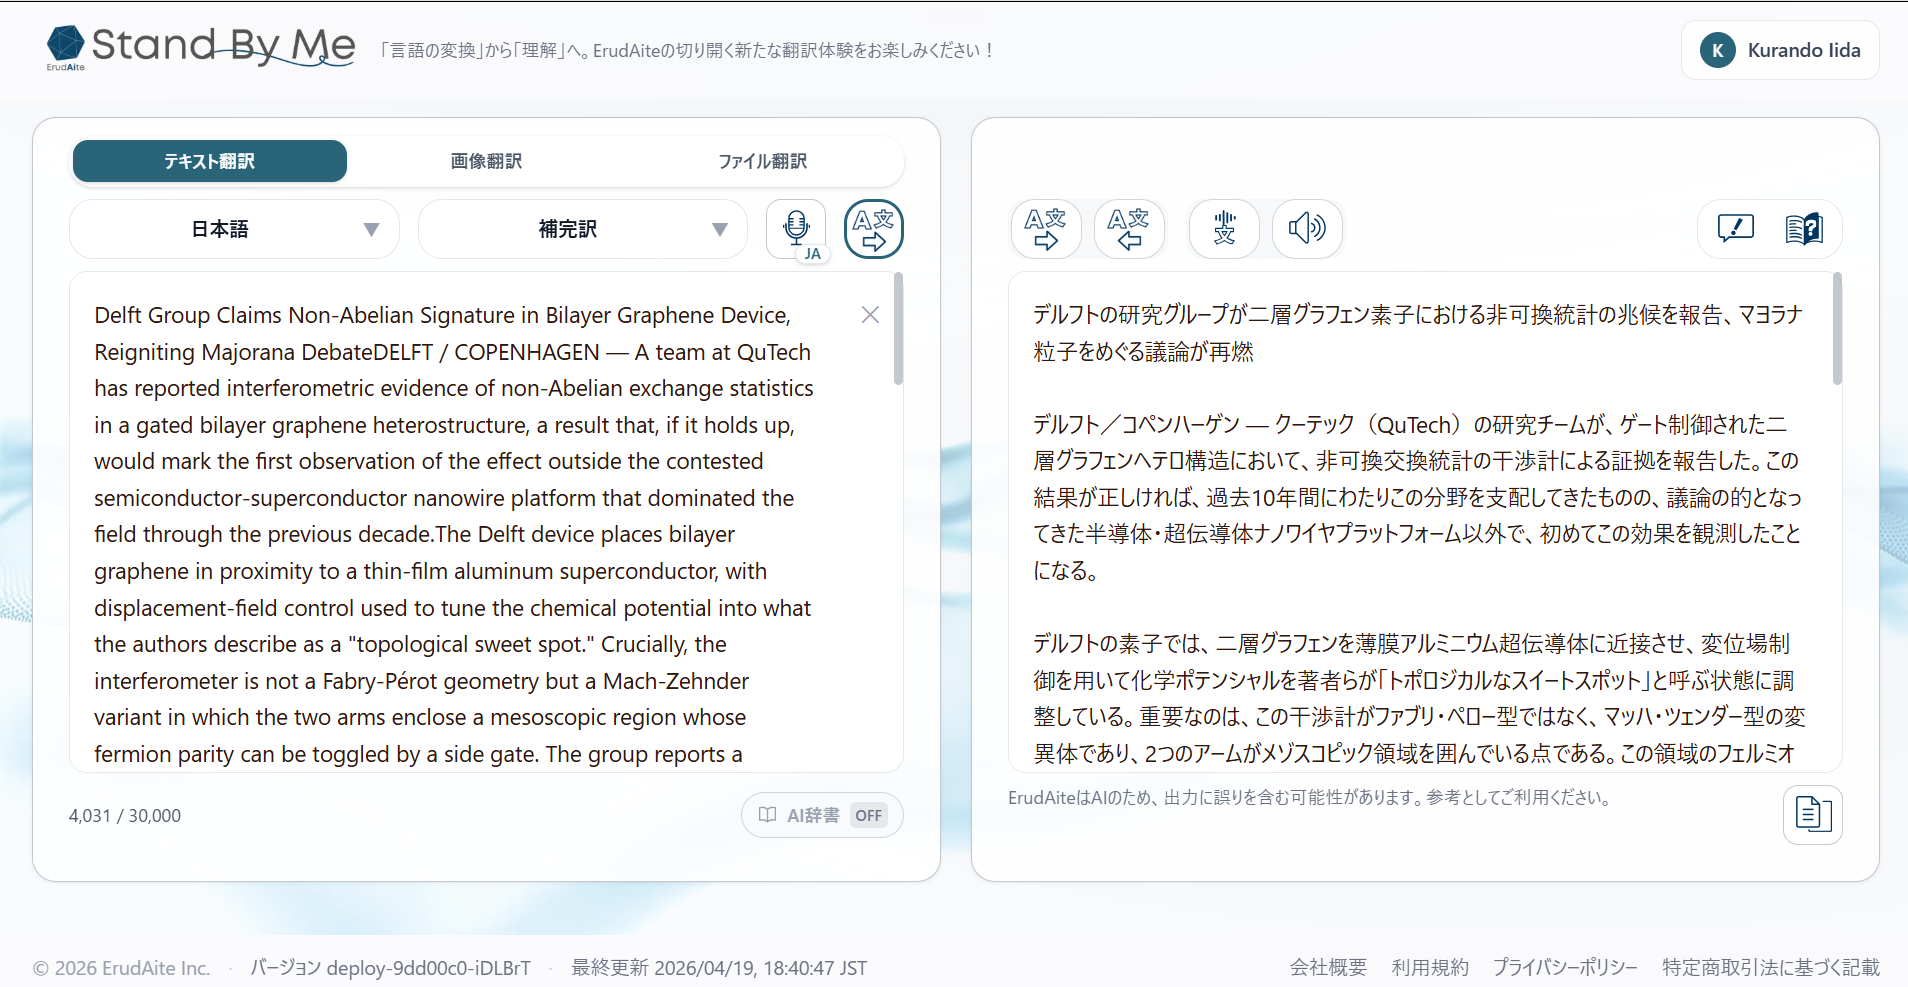Click the back-translation (A文←) icon

point(1128,229)
